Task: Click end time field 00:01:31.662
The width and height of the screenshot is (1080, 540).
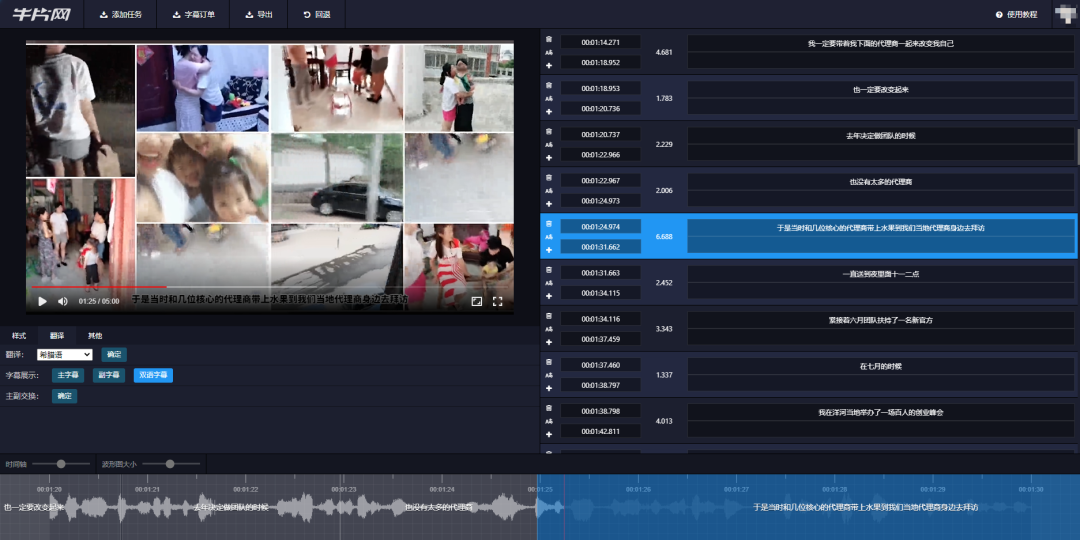Action: 601,247
